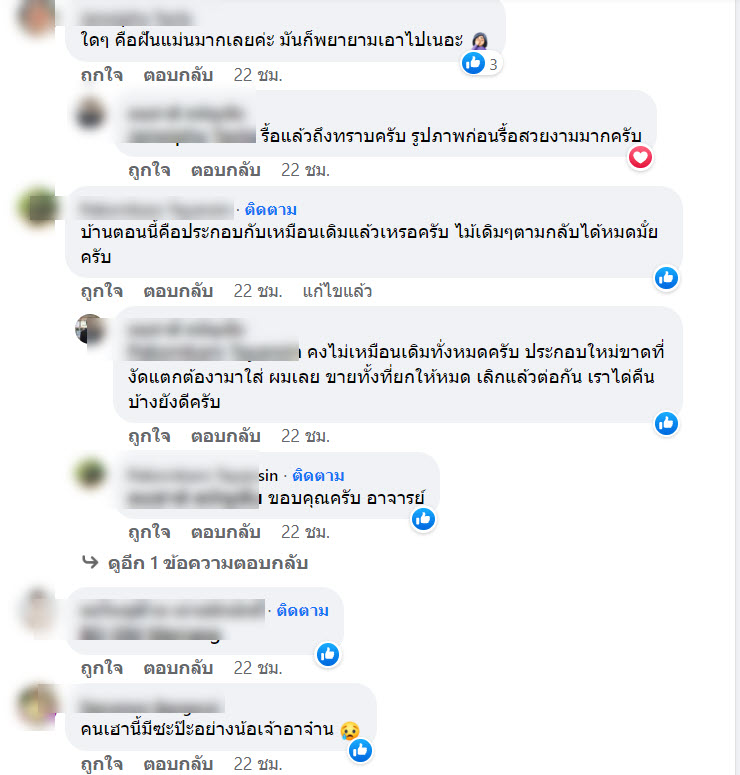Click the reply arrow icon beside ดูอีก 1 ข้อความตอบกลับ
The image size is (740, 775).
pyautogui.click(x=90, y=562)
